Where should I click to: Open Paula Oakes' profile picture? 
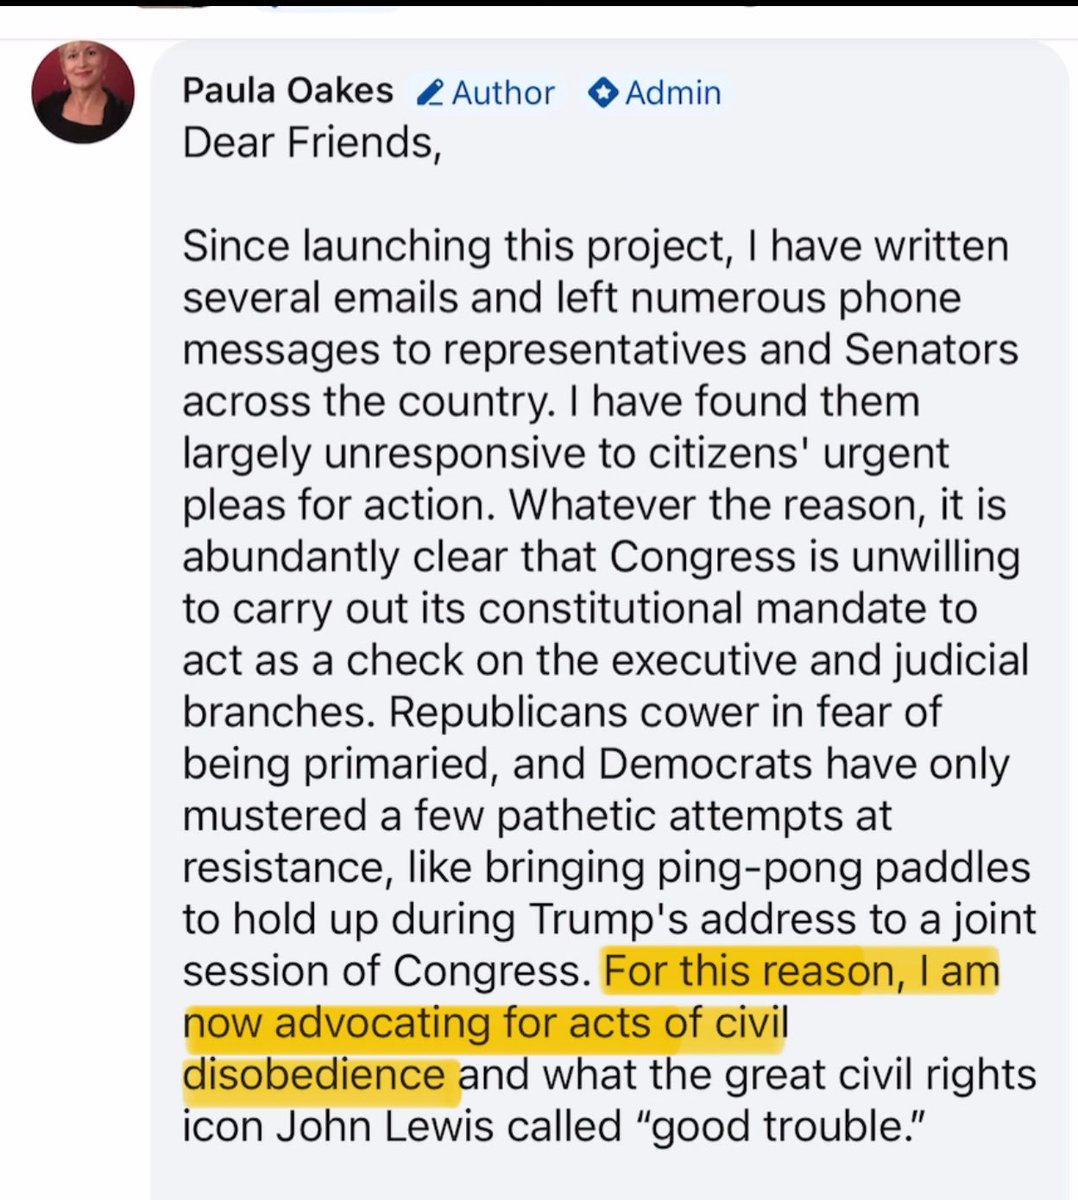pos(84,92)
